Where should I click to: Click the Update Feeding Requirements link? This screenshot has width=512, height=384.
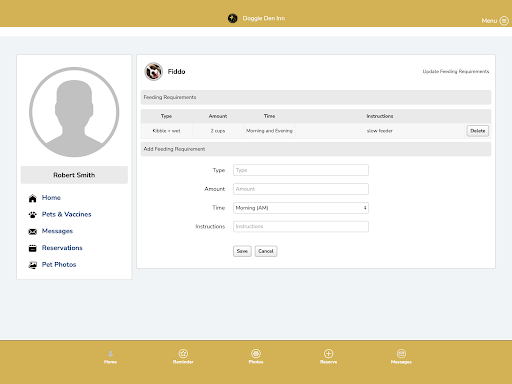click(x=456, y=71)
